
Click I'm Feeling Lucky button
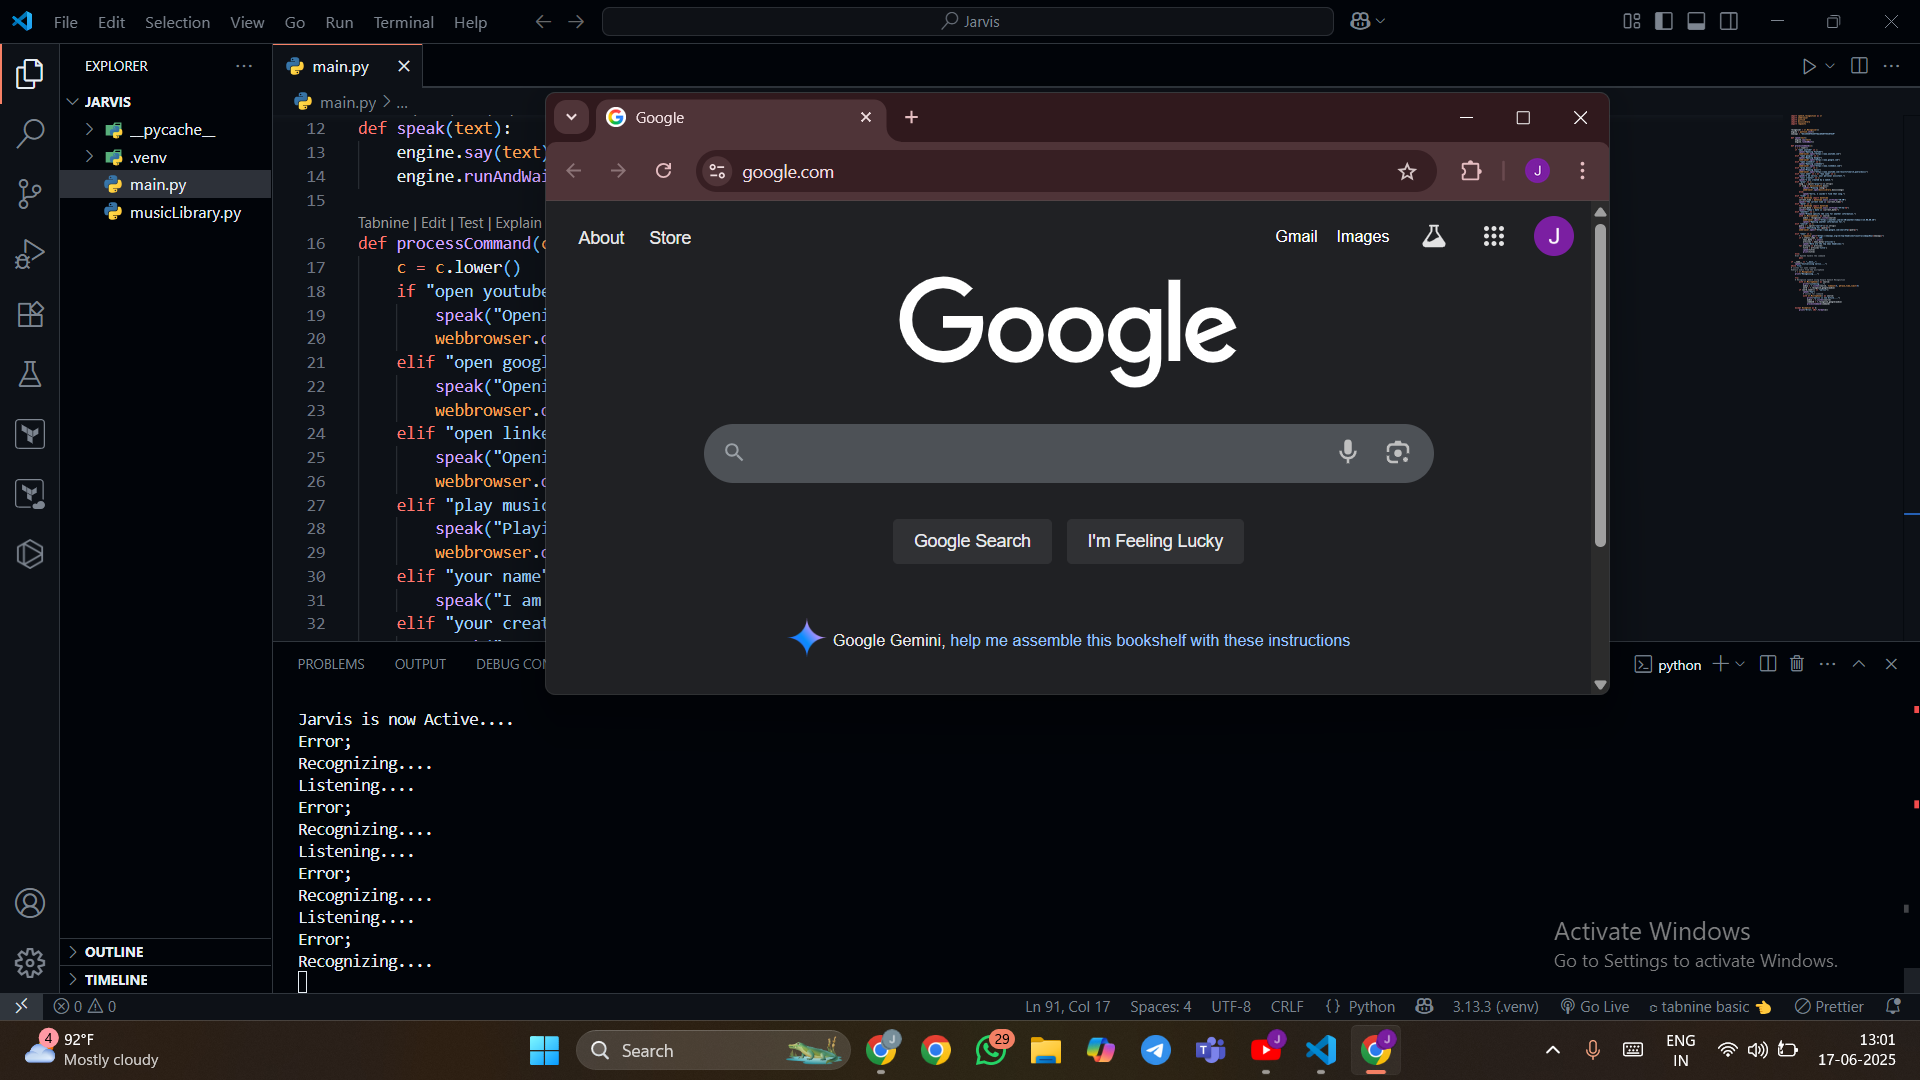1155,541
